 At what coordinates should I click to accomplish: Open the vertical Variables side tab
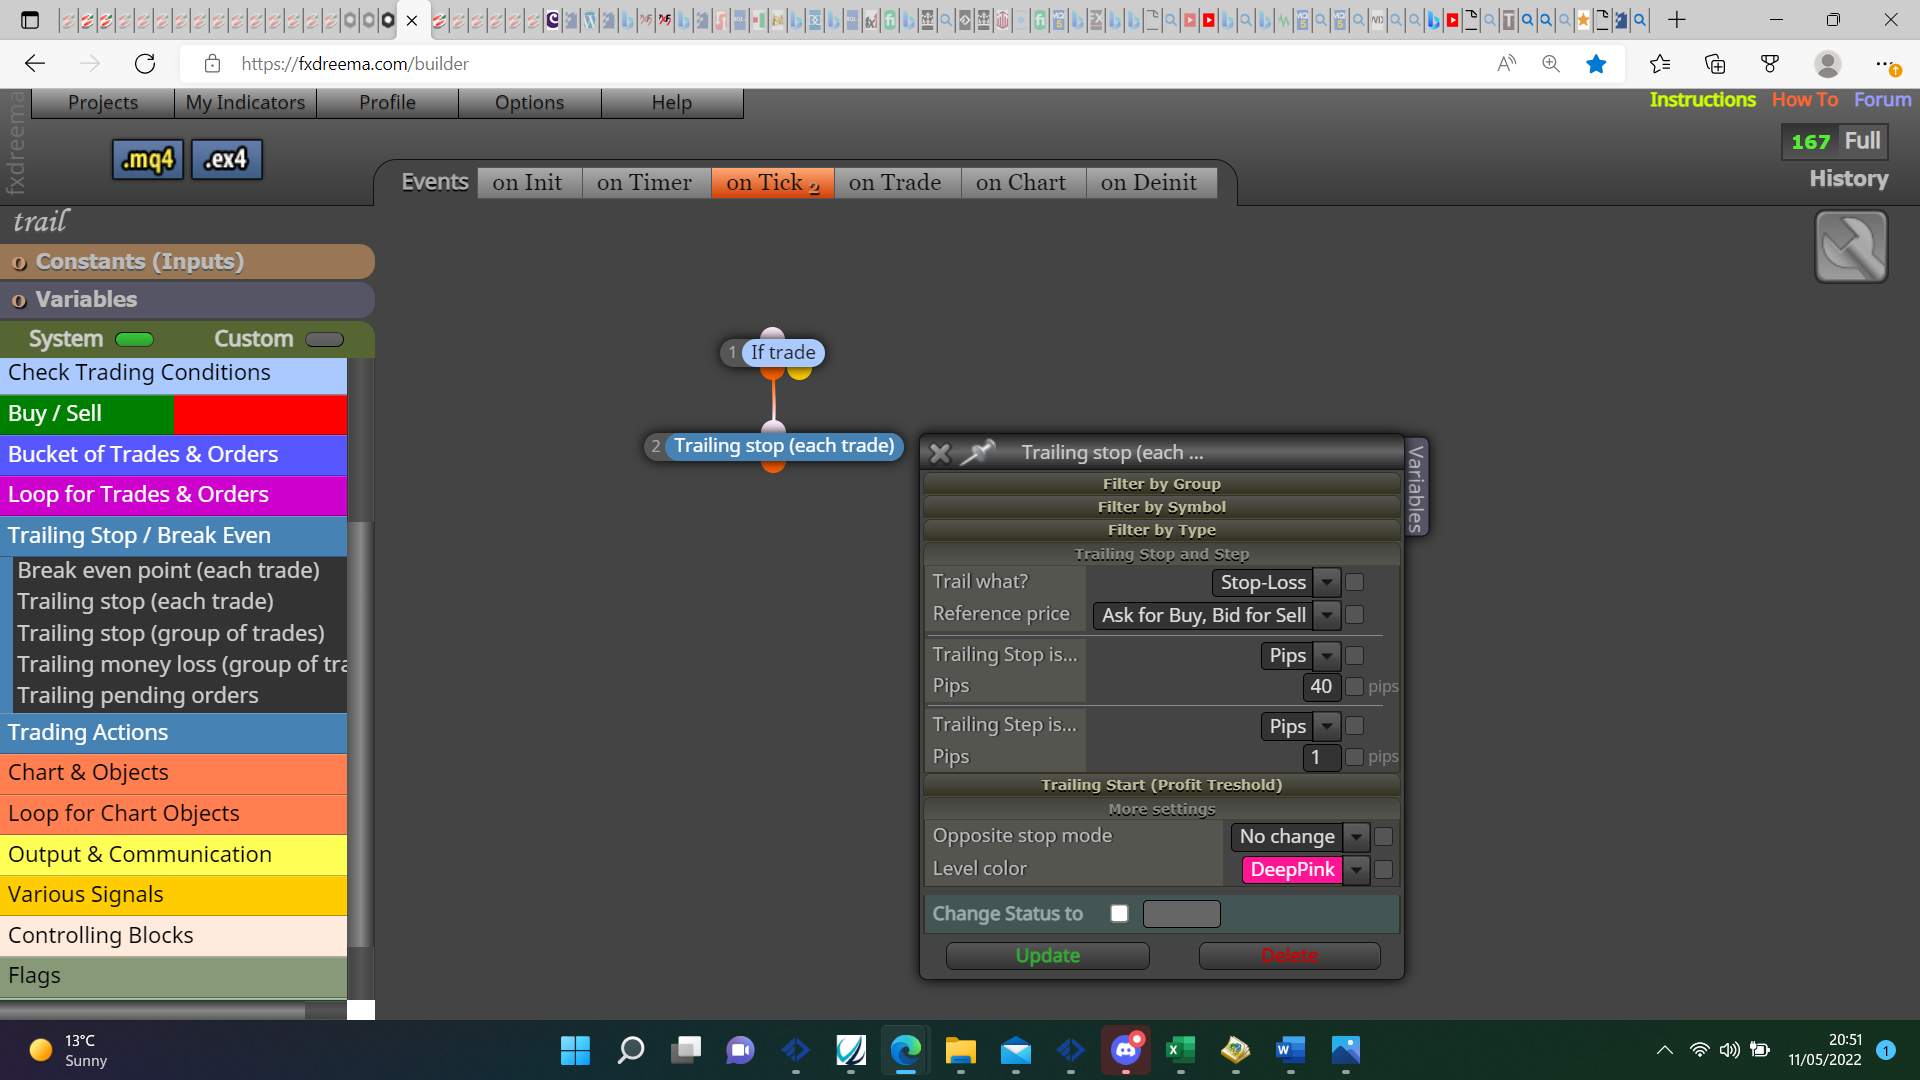point(1416,487)
